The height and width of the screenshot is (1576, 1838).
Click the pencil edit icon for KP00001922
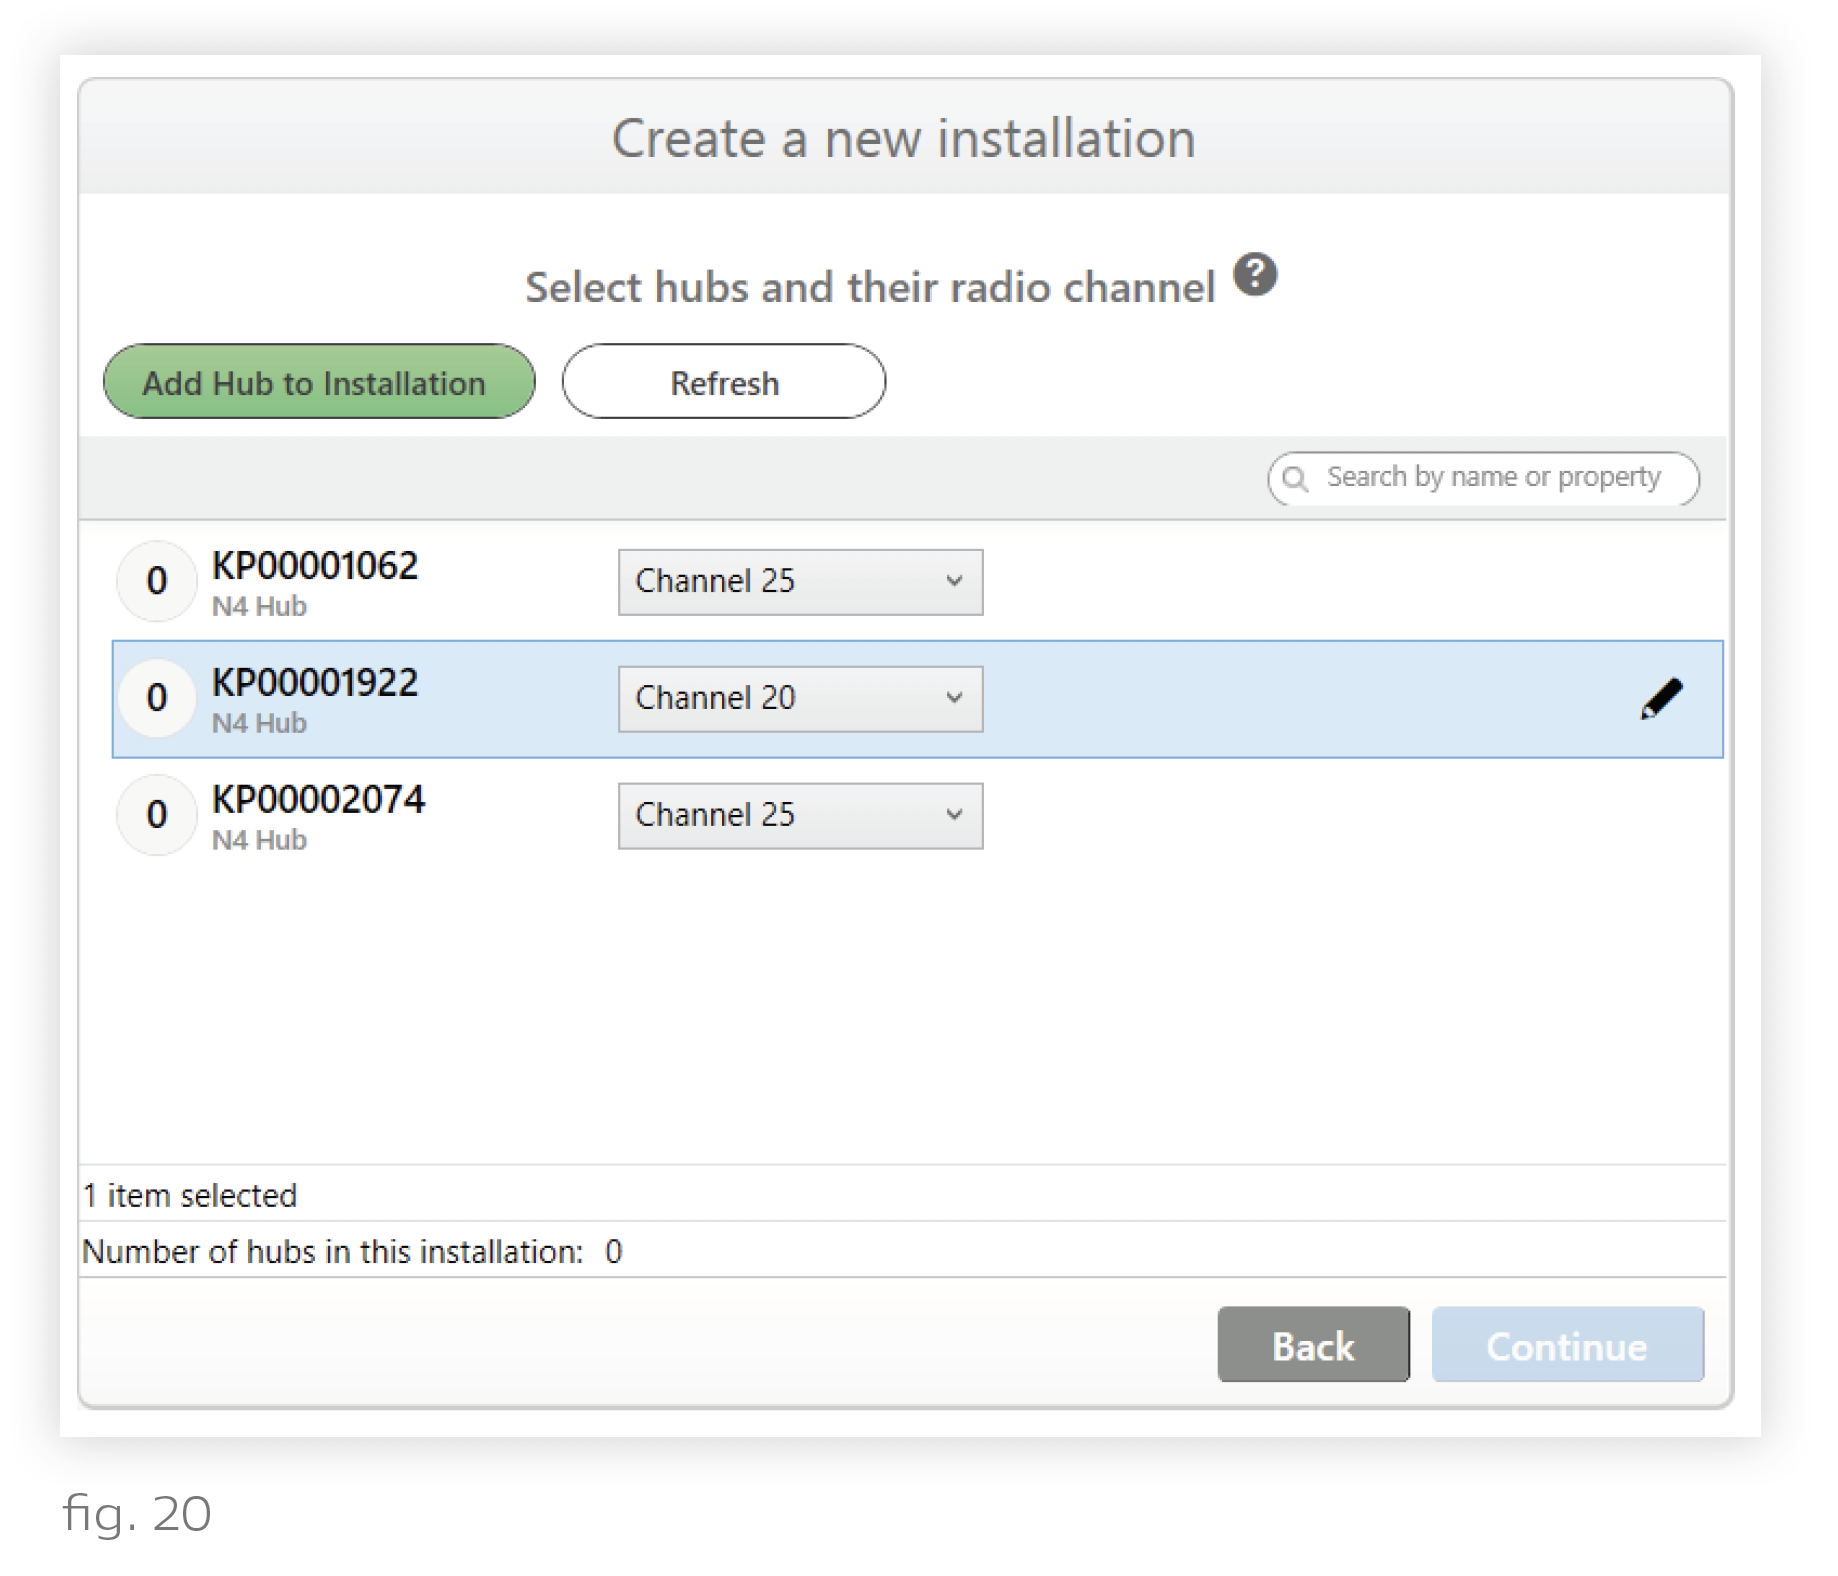coord(1661,699)
